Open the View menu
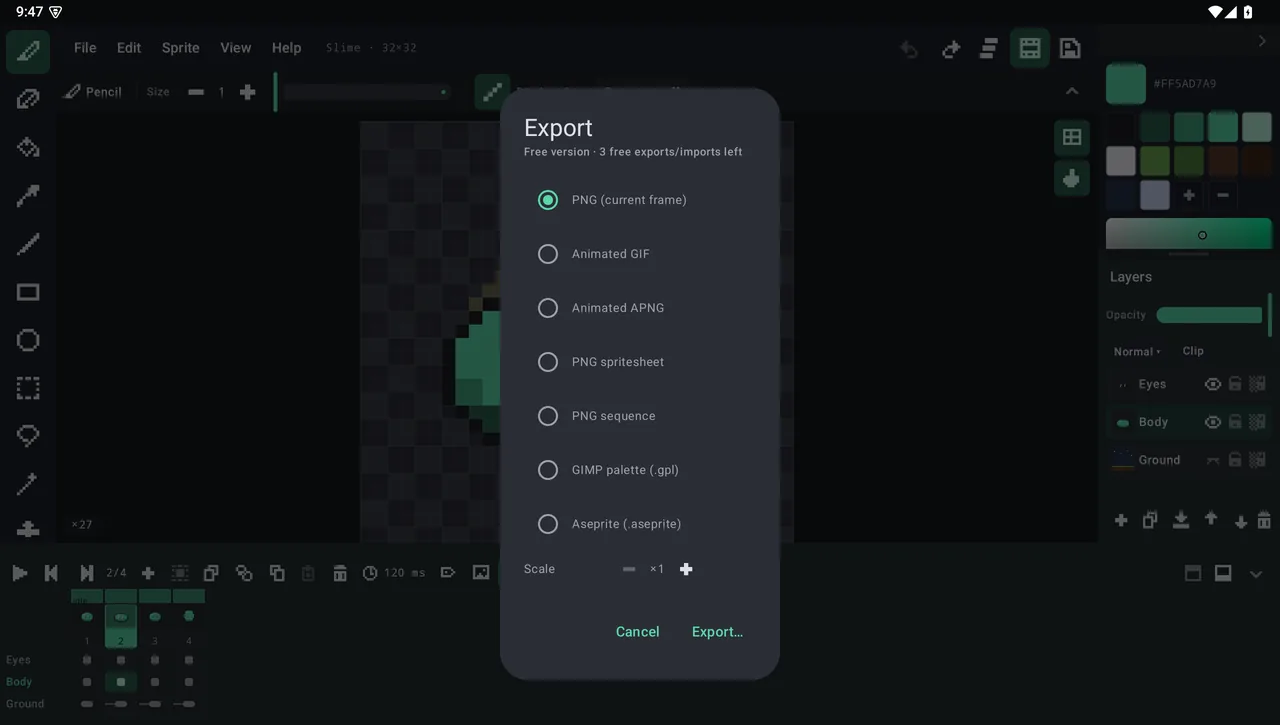Viewport: 1280px width, 725px height. coord(236,48)
